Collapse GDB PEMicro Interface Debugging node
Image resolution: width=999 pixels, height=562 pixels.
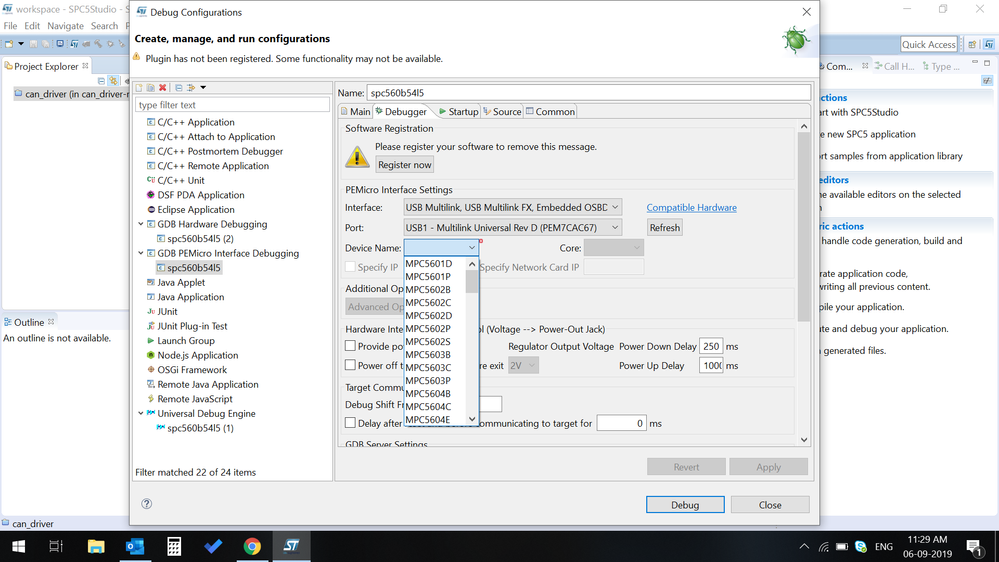(141, 253)
